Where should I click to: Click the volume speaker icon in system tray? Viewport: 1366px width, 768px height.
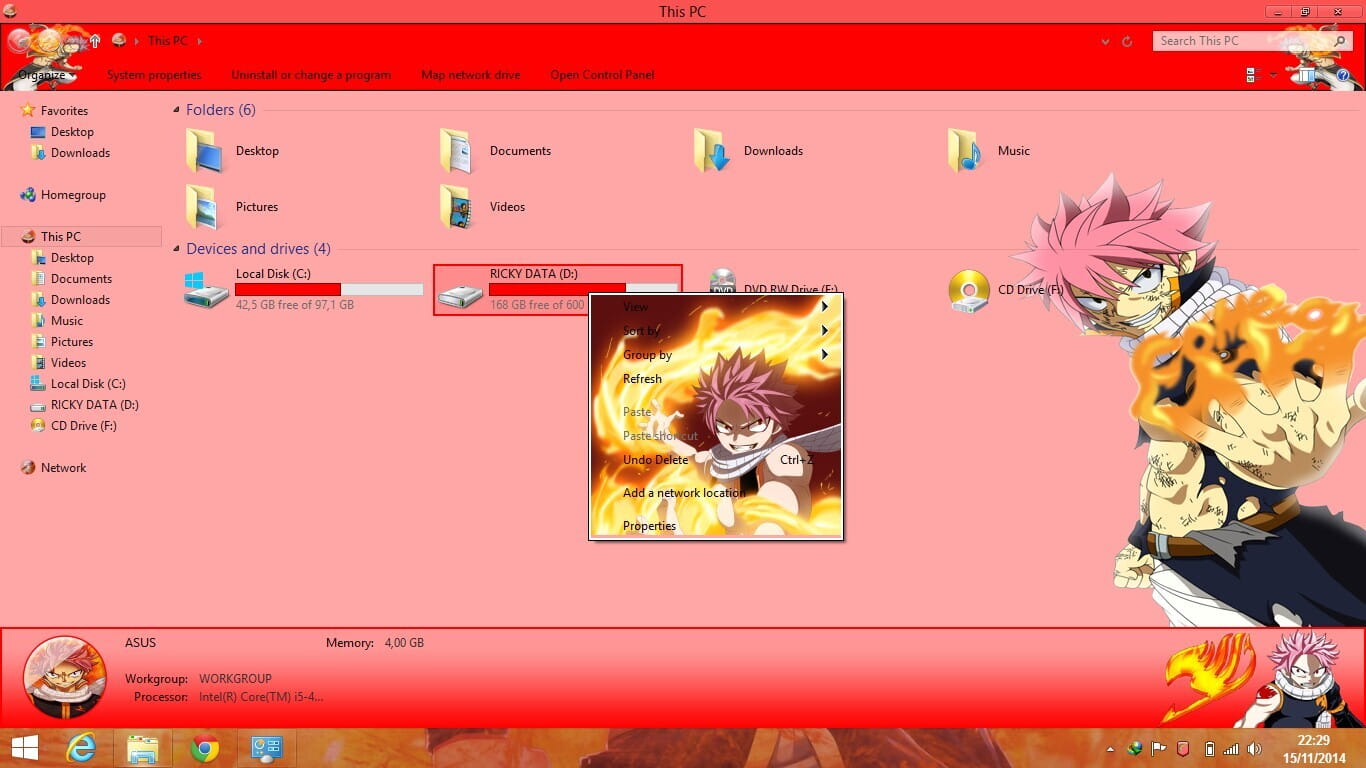click(x=1255, y=748)
